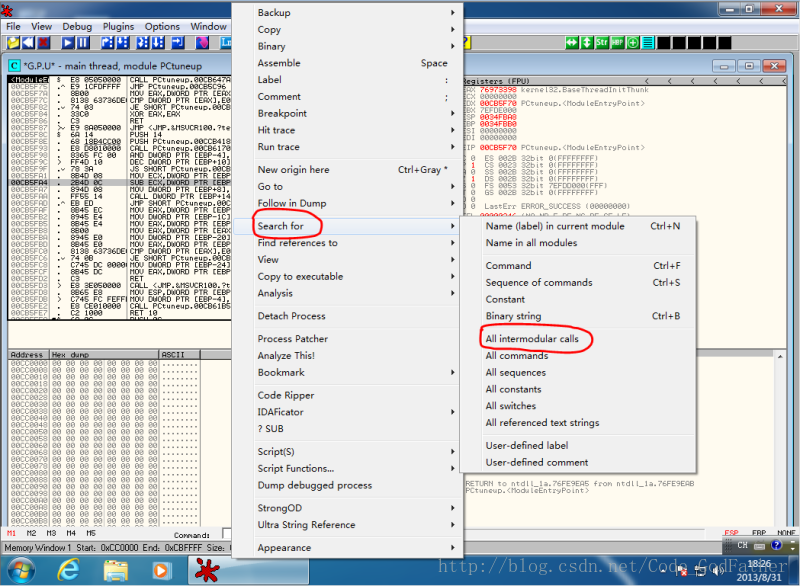This screenshot has height=586, width=800.
Task: Click the Hex dump column header
Action: tap(104, 354)
